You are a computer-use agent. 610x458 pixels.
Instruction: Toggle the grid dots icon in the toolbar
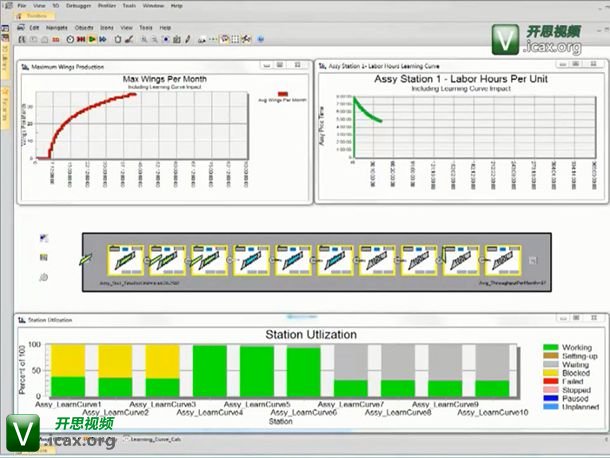click(x=235, y=39)
